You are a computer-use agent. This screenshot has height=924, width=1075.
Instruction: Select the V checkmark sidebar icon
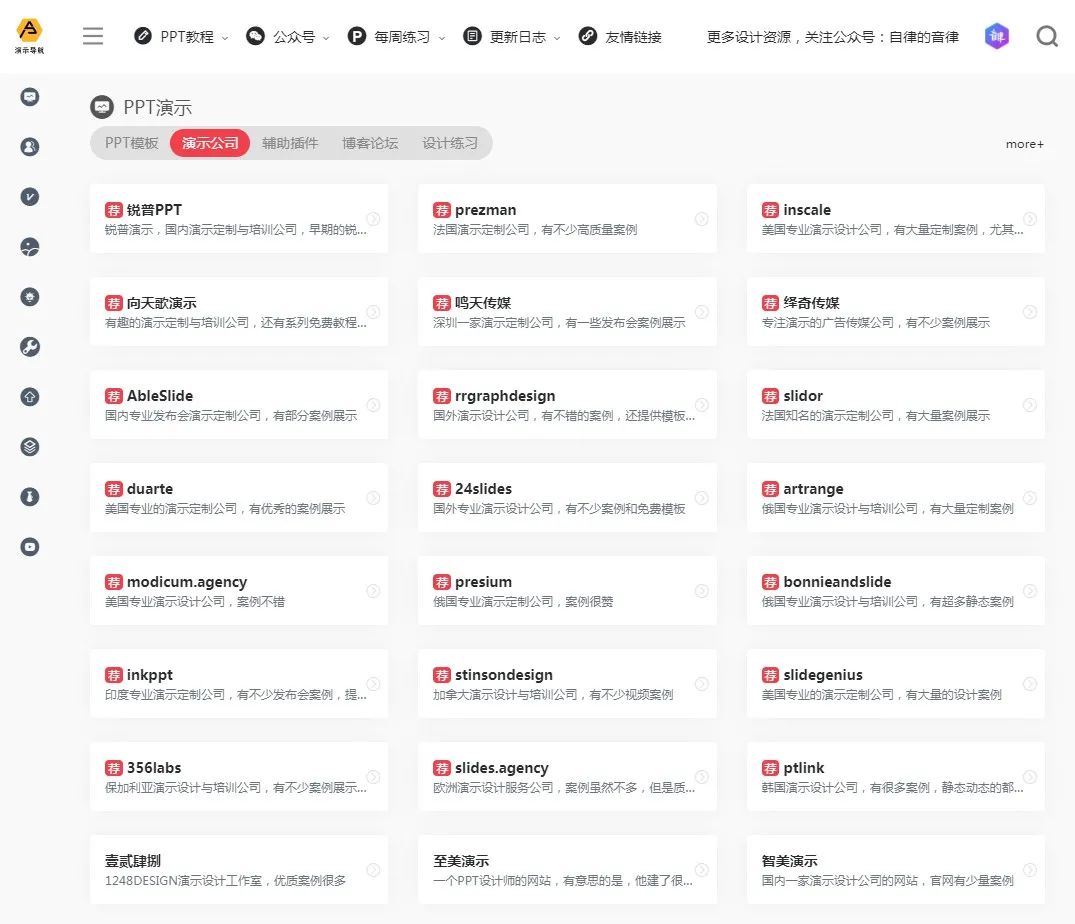(29, 197)
